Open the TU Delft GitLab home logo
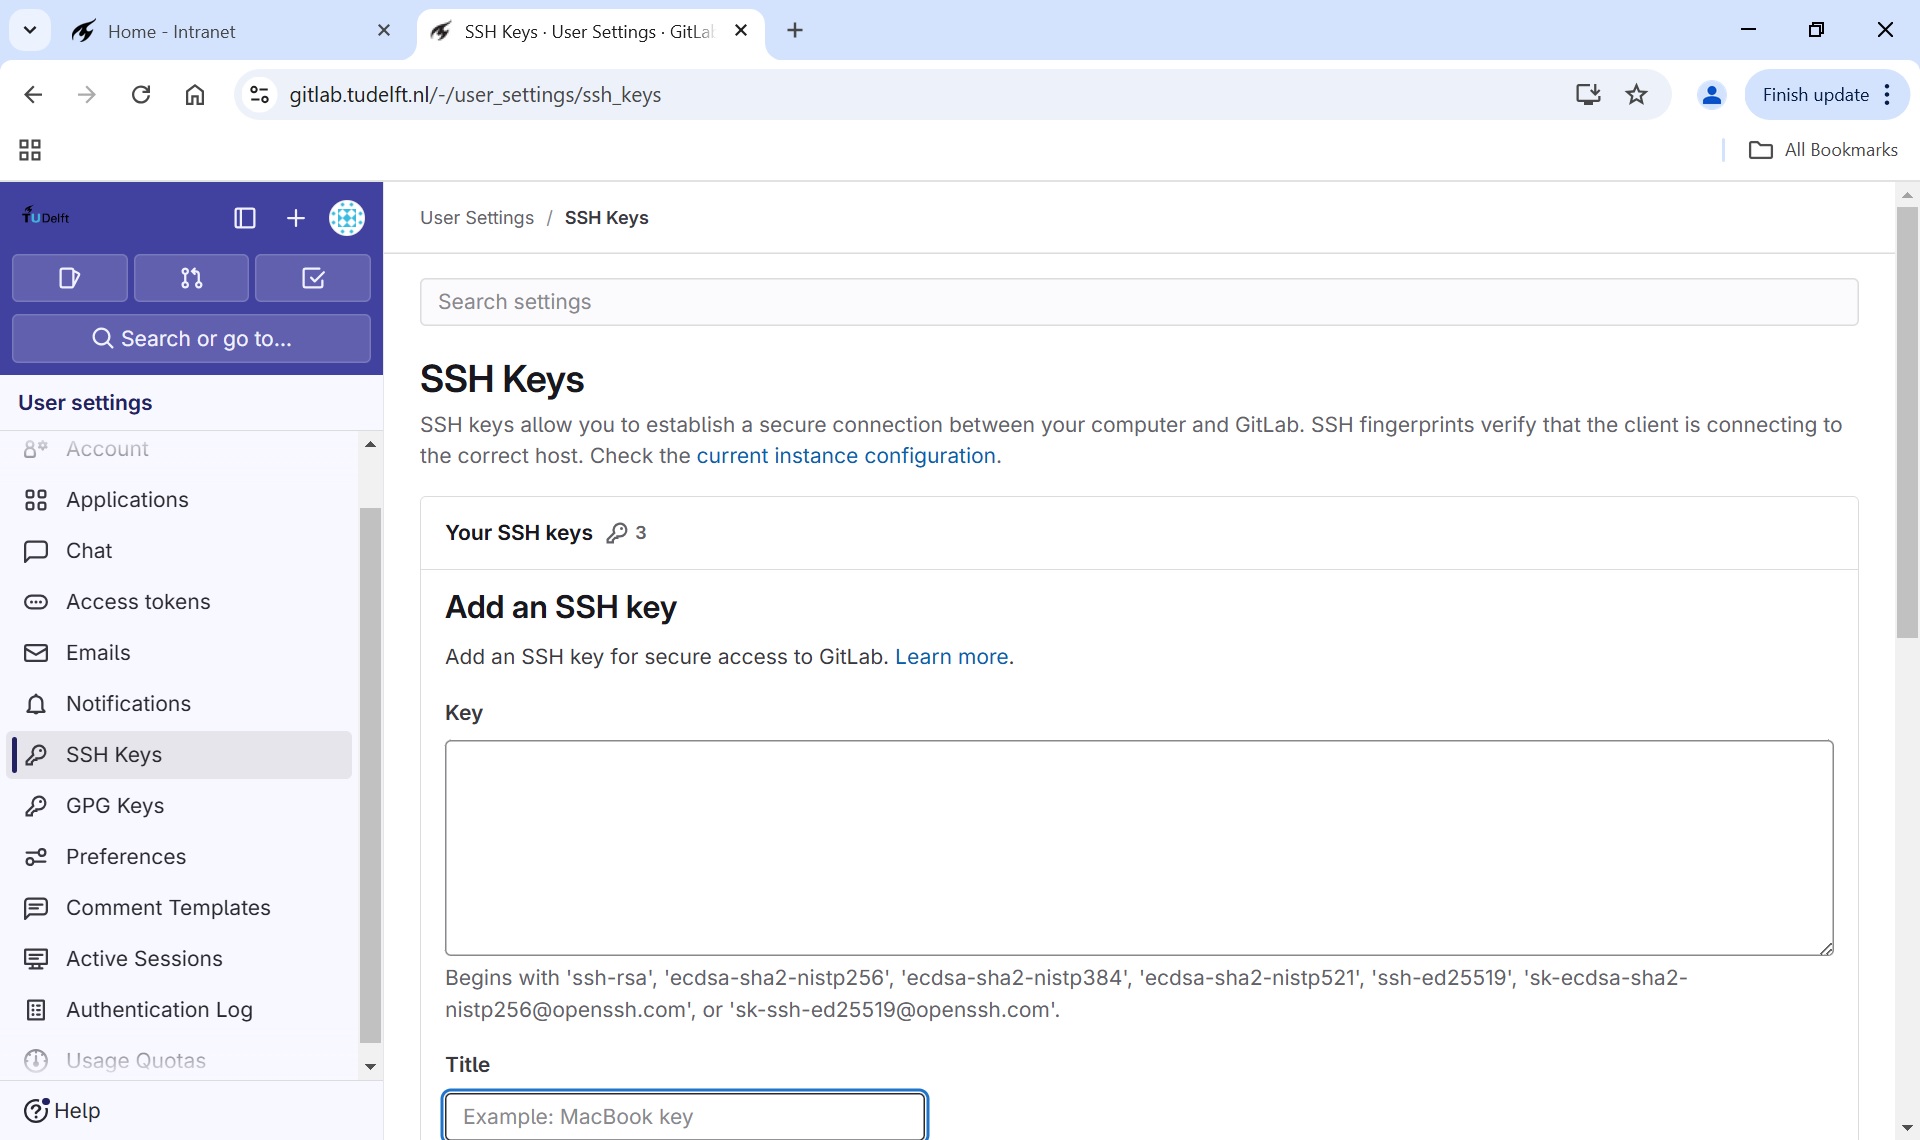Screen dimensions: 1920x1140 [x=46, y=217]
